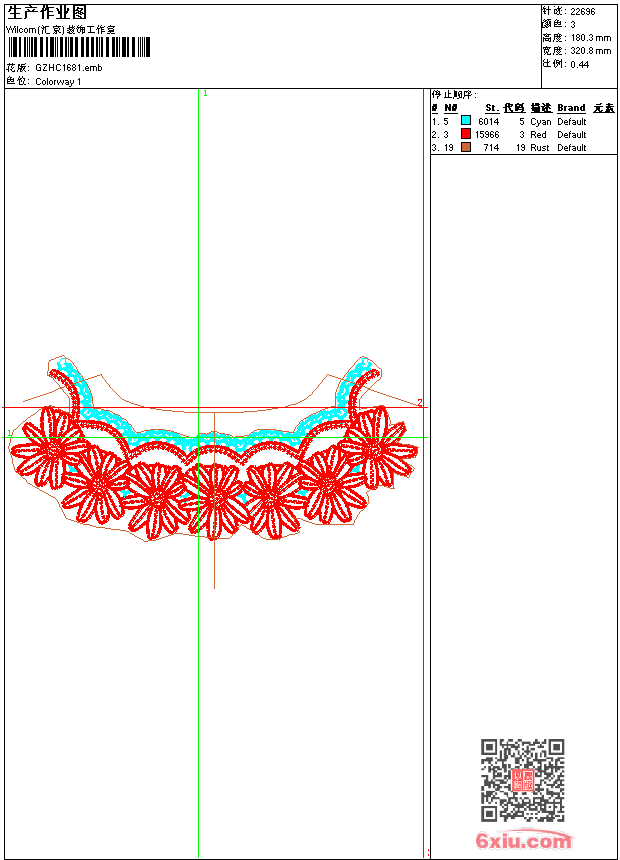
Task: Click Default brand in the Cyan row
Action: [572, 121]
